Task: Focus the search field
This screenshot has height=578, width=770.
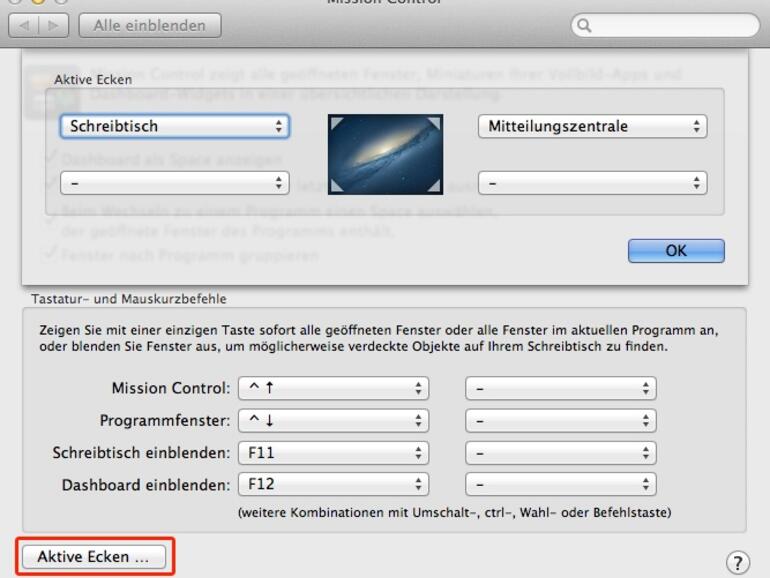Action: pos(665,25)
